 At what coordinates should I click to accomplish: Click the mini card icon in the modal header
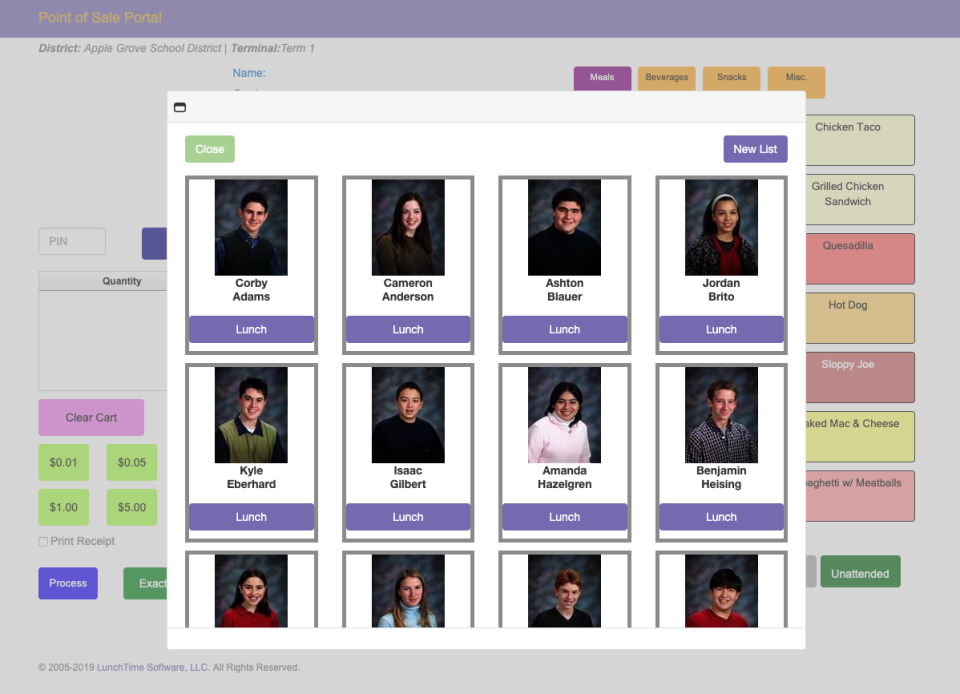click(x=180, y=107)
